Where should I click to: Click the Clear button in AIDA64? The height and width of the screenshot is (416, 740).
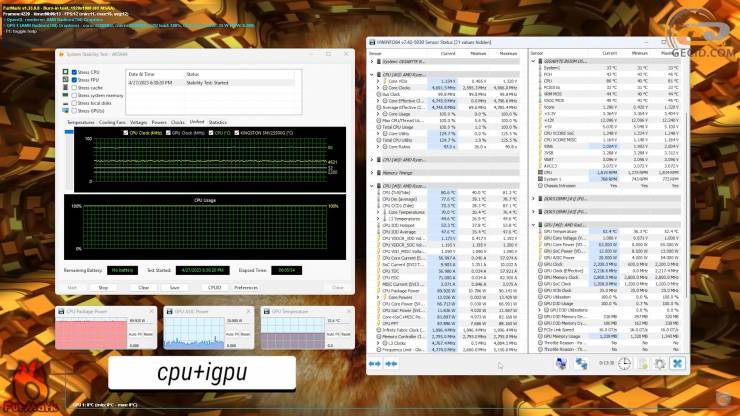coord(143,288)
